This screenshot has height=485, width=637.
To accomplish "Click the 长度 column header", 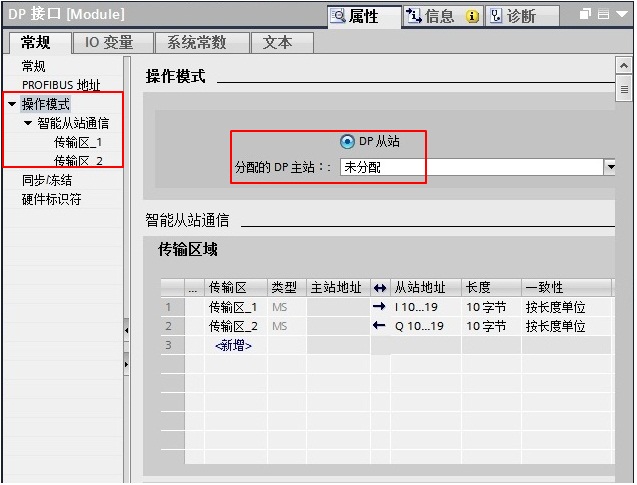I will [492, 288].
